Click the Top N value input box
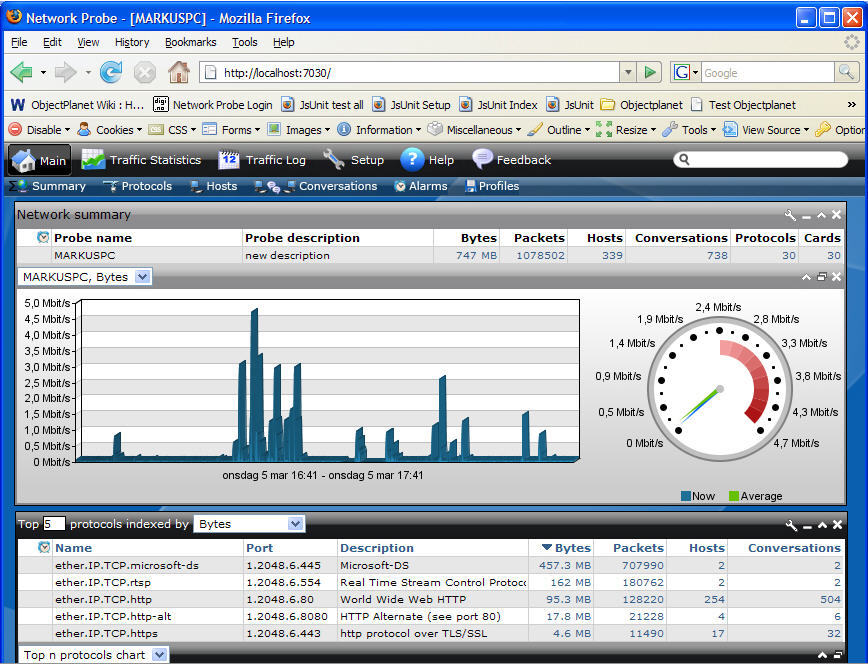 52,523
